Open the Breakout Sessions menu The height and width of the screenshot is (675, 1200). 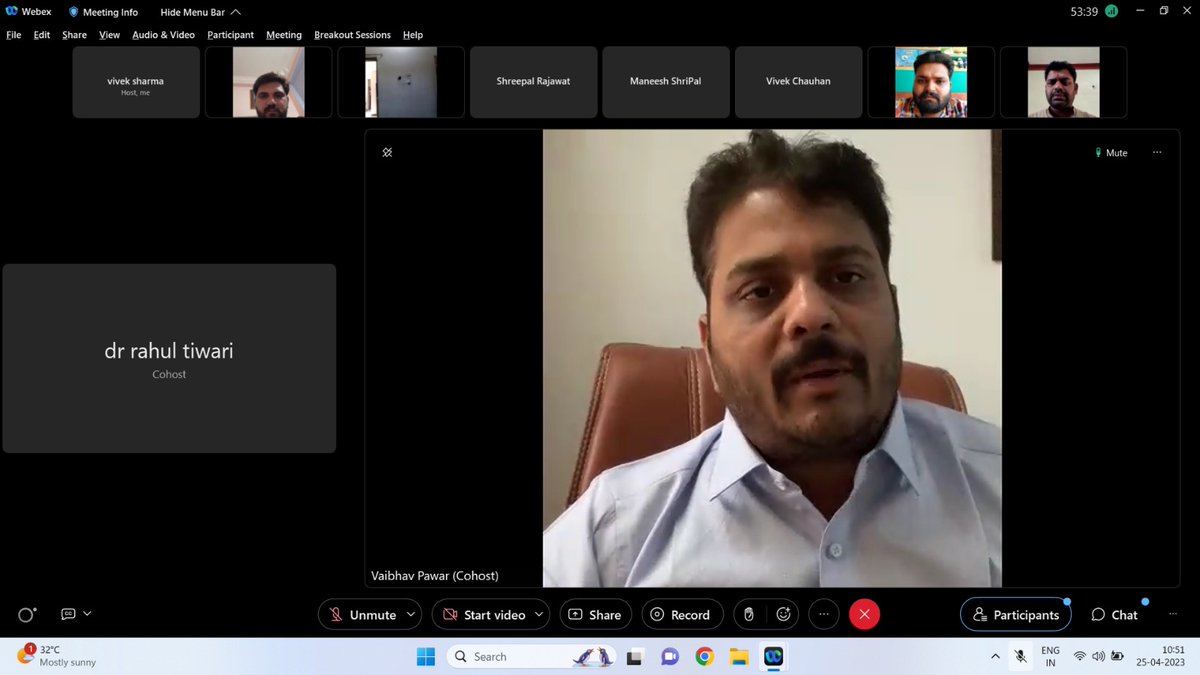point(352,35)
